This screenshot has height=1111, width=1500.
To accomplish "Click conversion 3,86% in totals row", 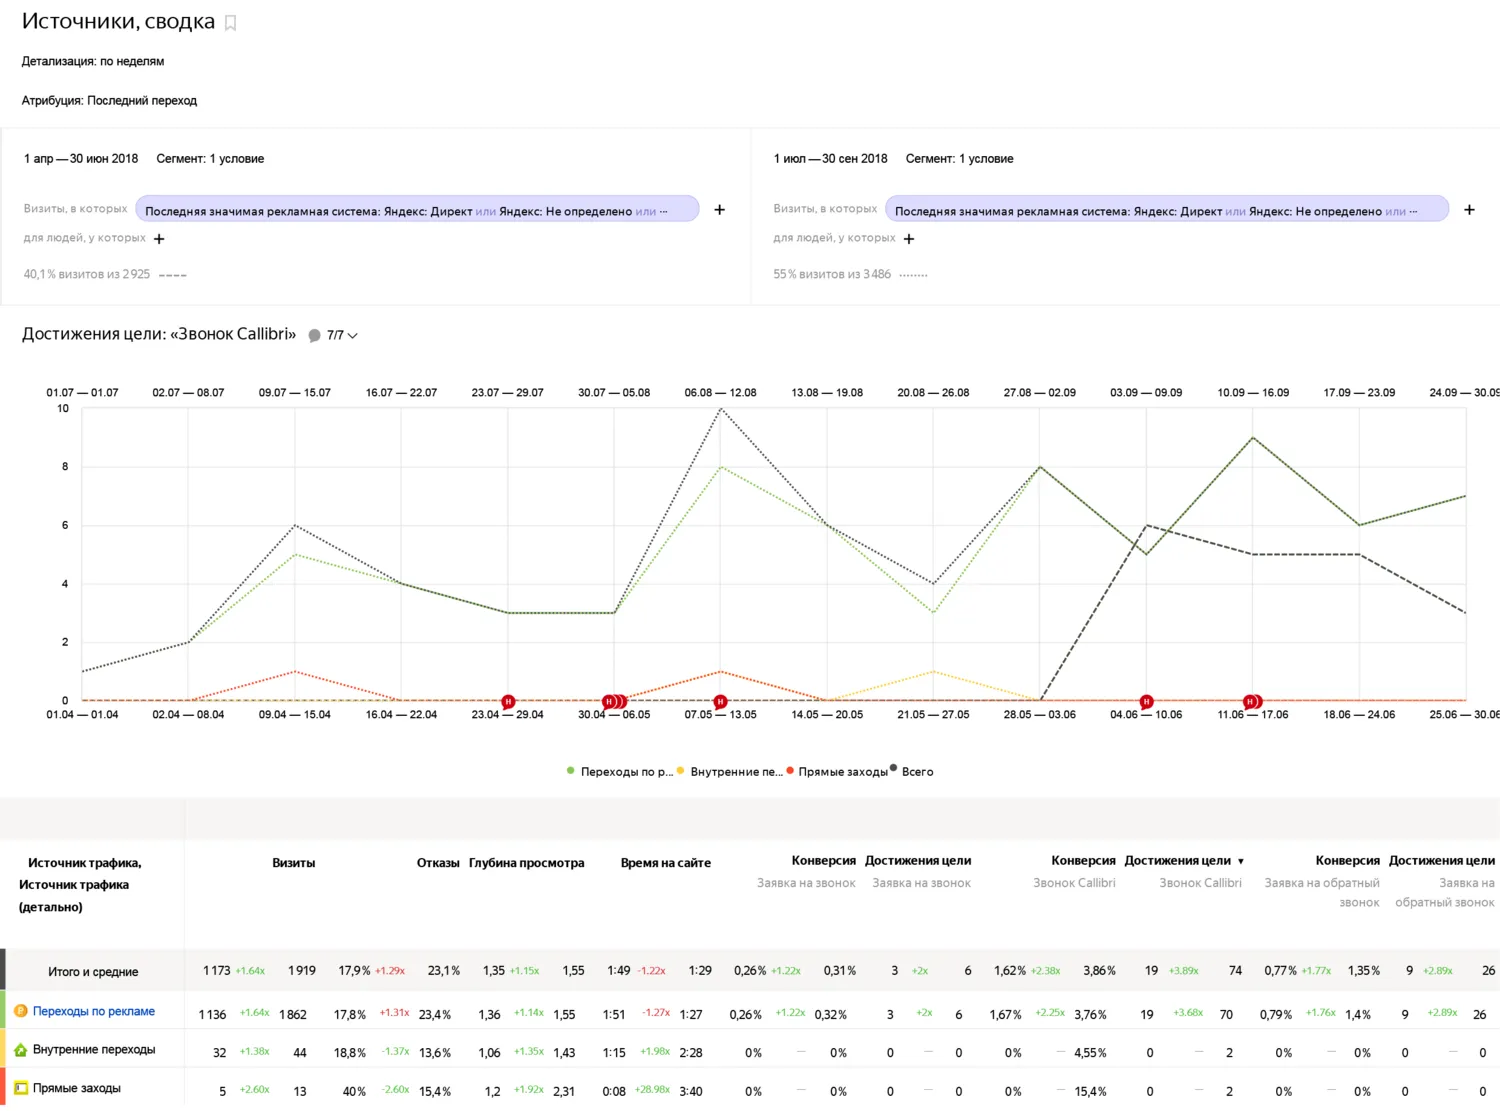I will (1100, 971).
